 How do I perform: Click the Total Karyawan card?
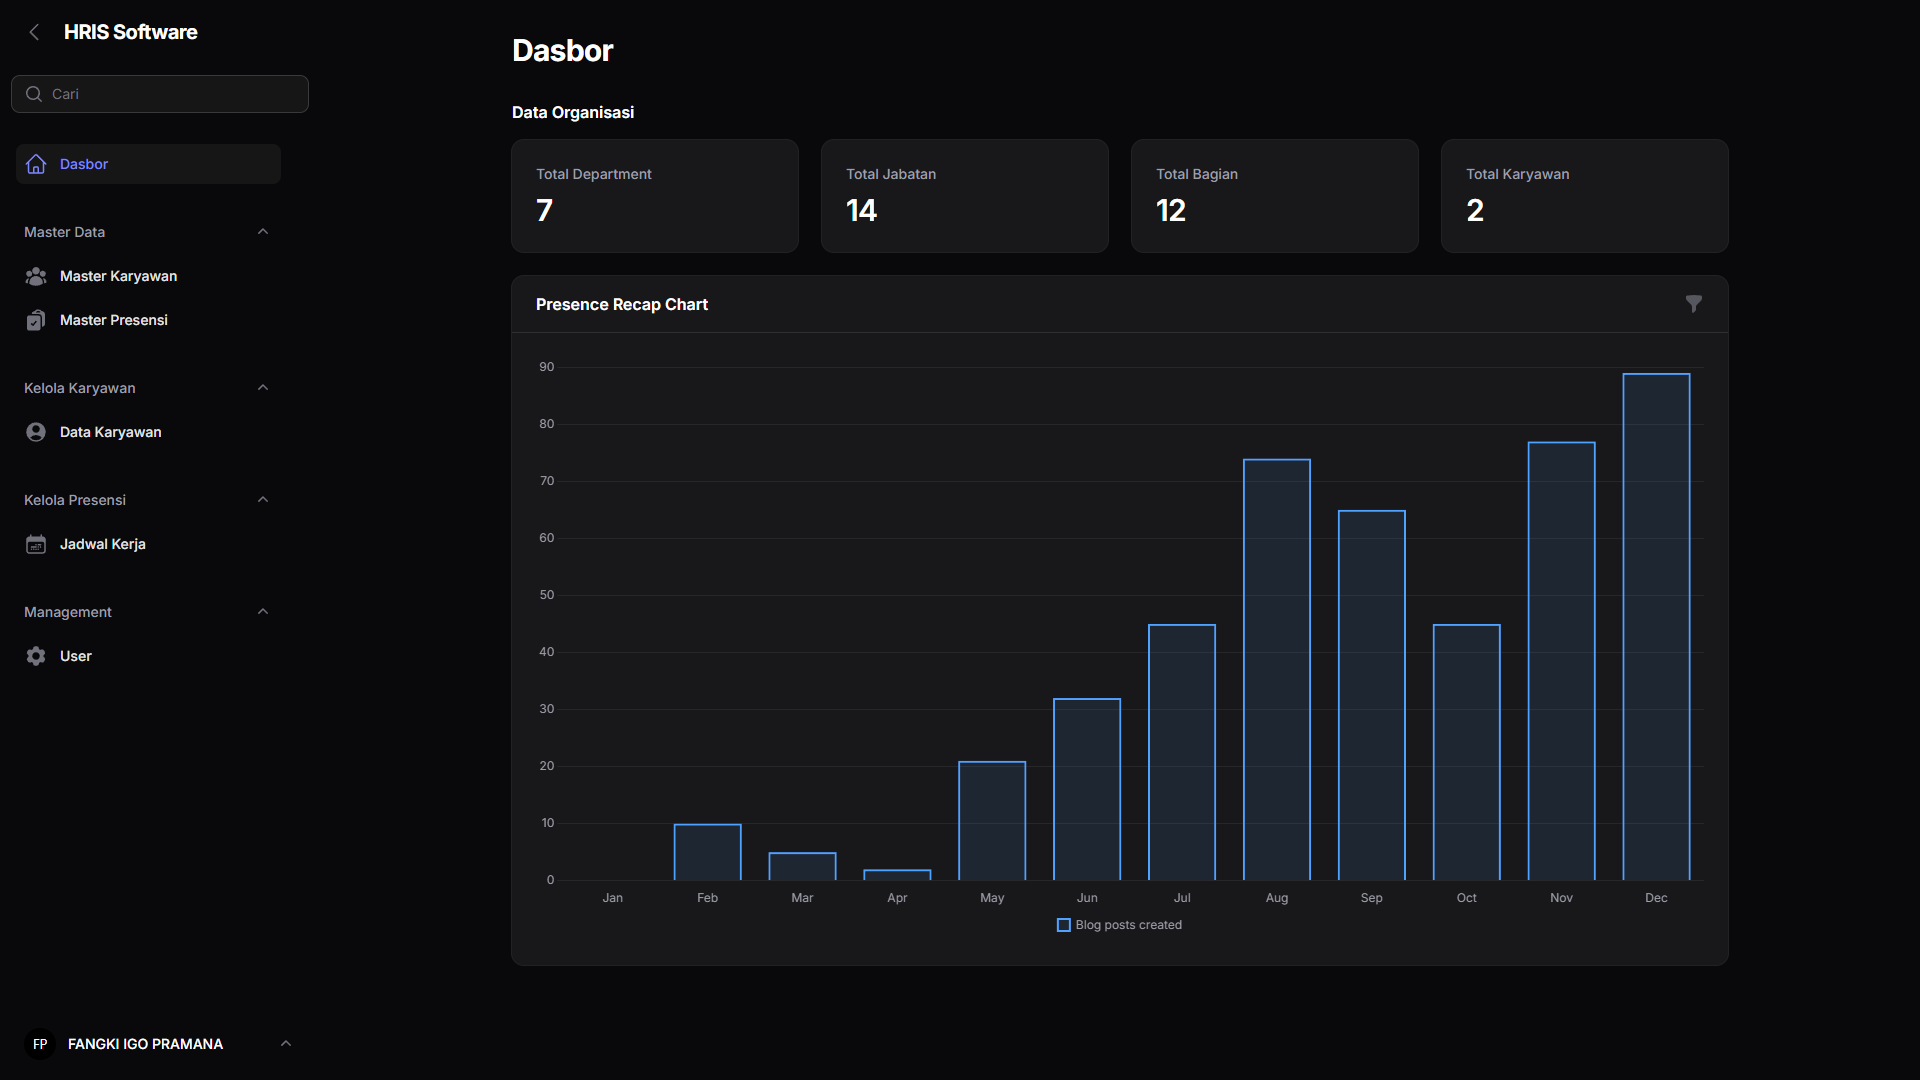1584,196
